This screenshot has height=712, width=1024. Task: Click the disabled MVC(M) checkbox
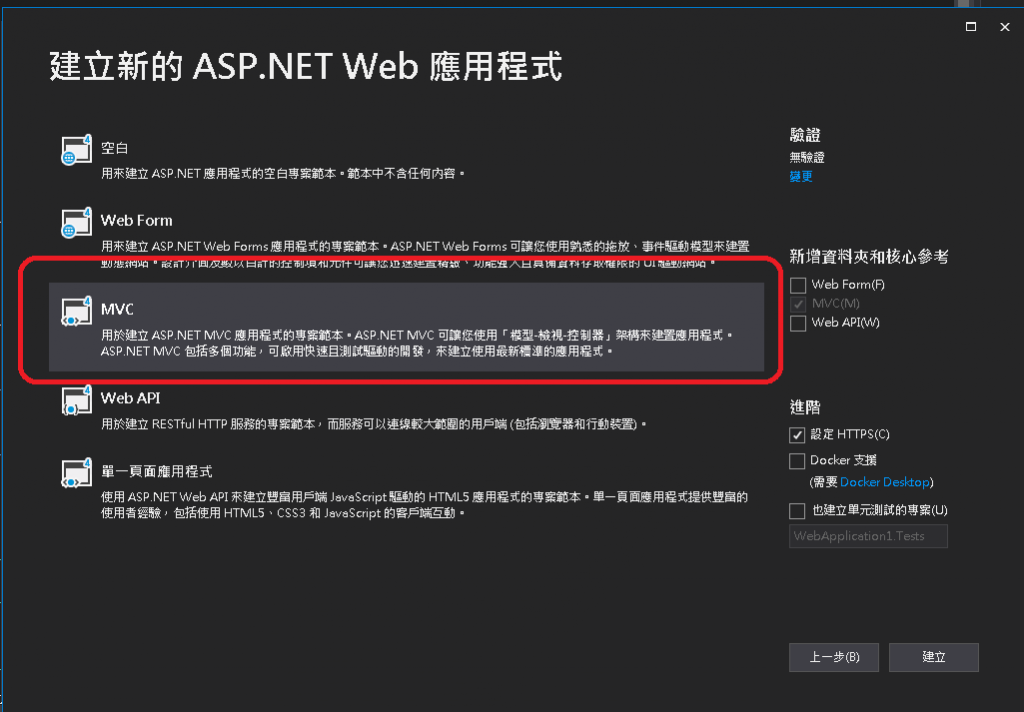(798, 304)
